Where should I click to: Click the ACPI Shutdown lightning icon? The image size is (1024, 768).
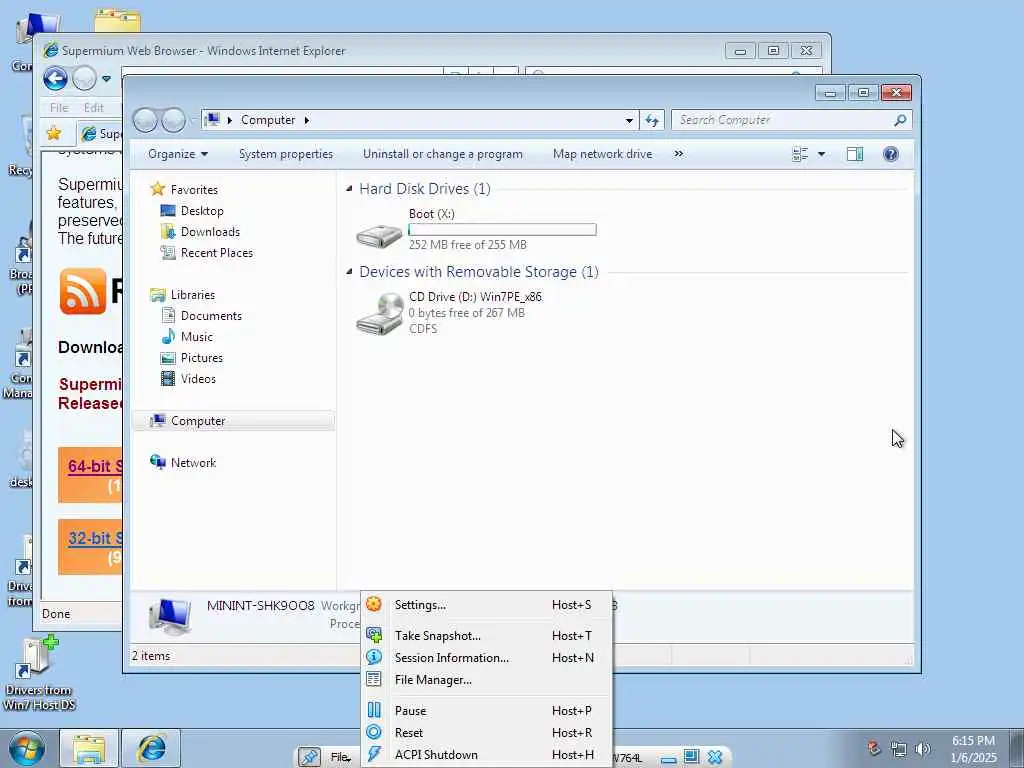click(374, 754)
